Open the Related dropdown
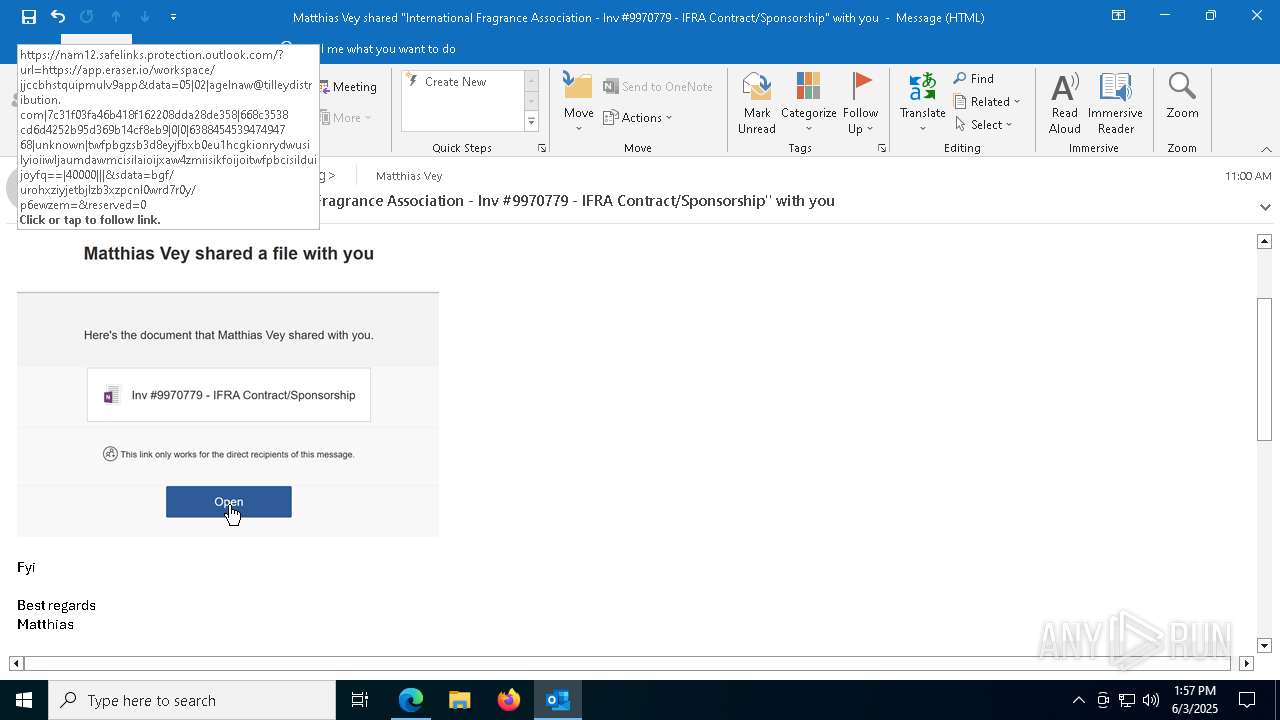The width and height of the screenshot is (1280, 720). pos(987,102)
